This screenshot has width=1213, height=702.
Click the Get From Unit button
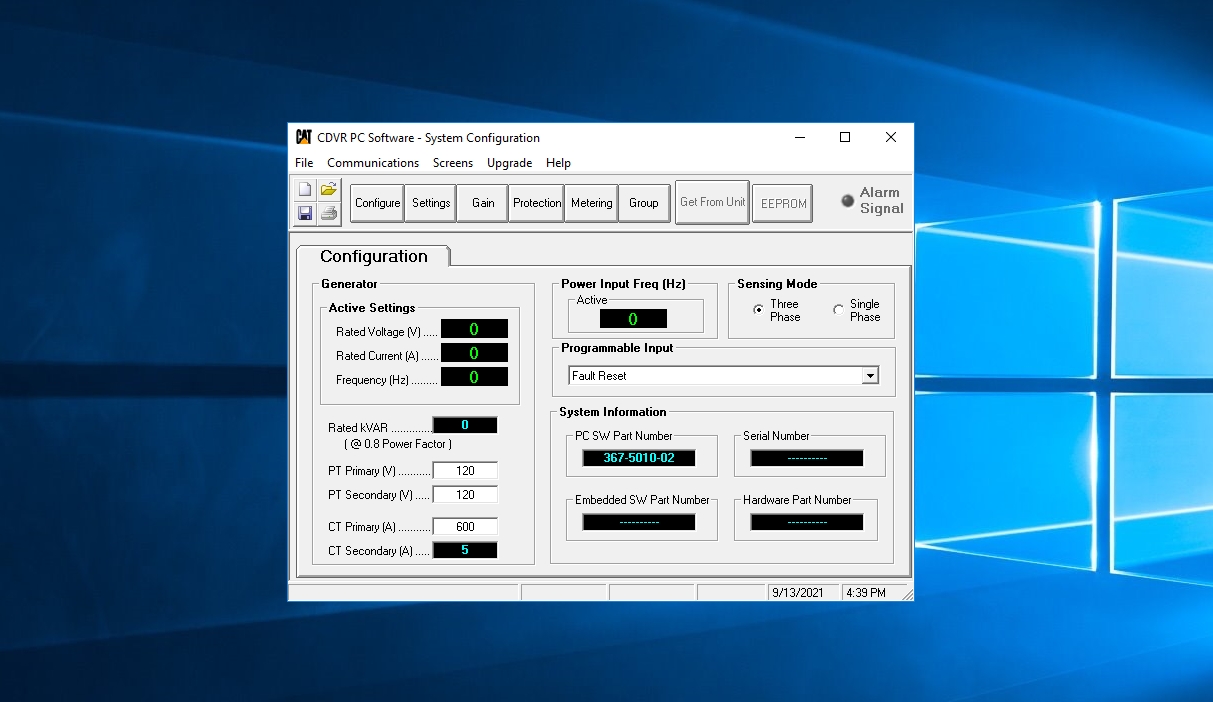711,202
